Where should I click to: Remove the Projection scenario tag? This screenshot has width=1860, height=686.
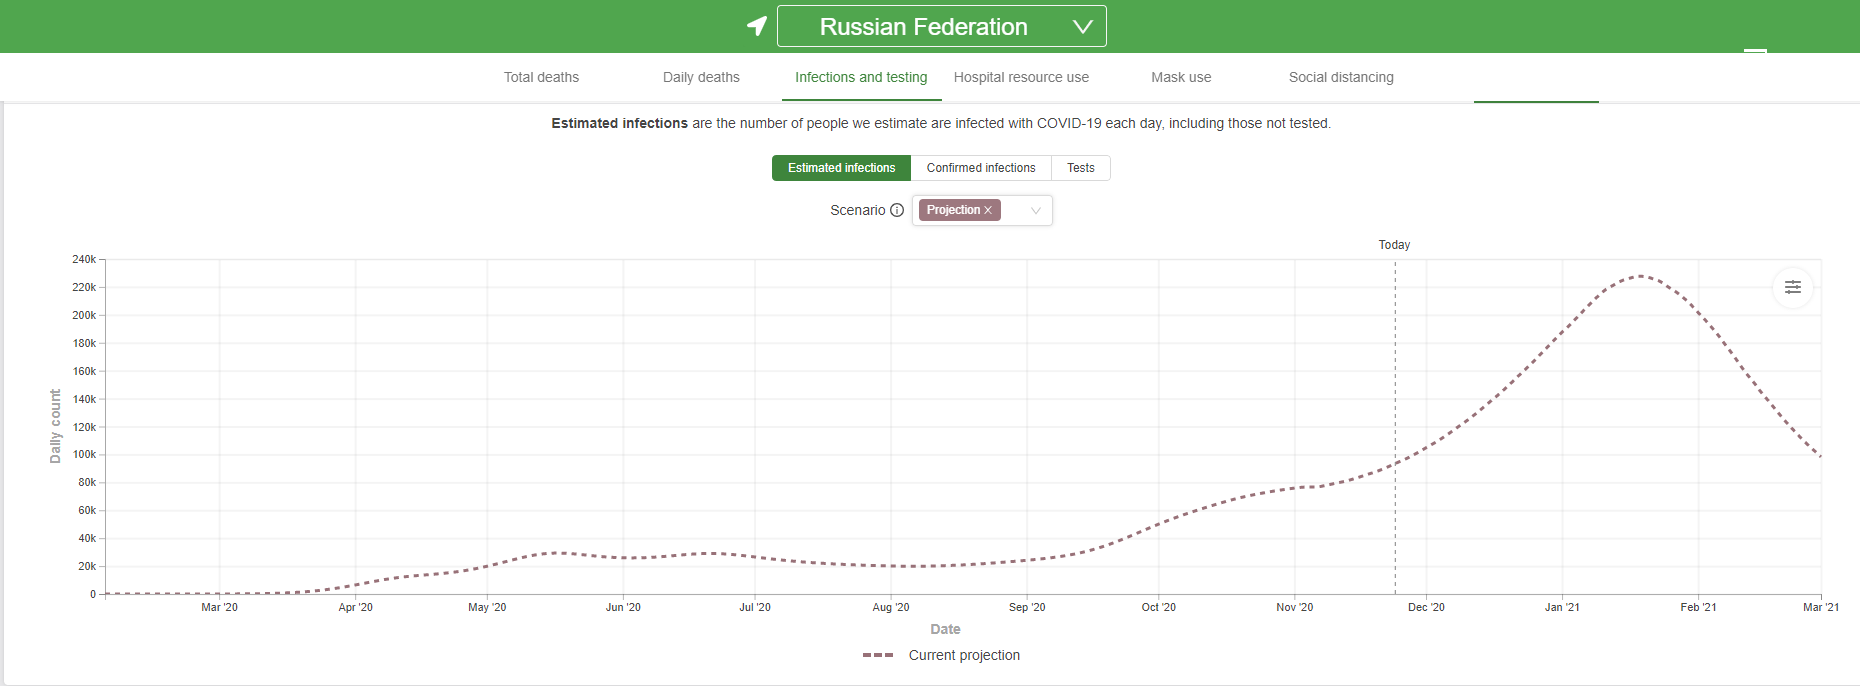tap(988, 210)
